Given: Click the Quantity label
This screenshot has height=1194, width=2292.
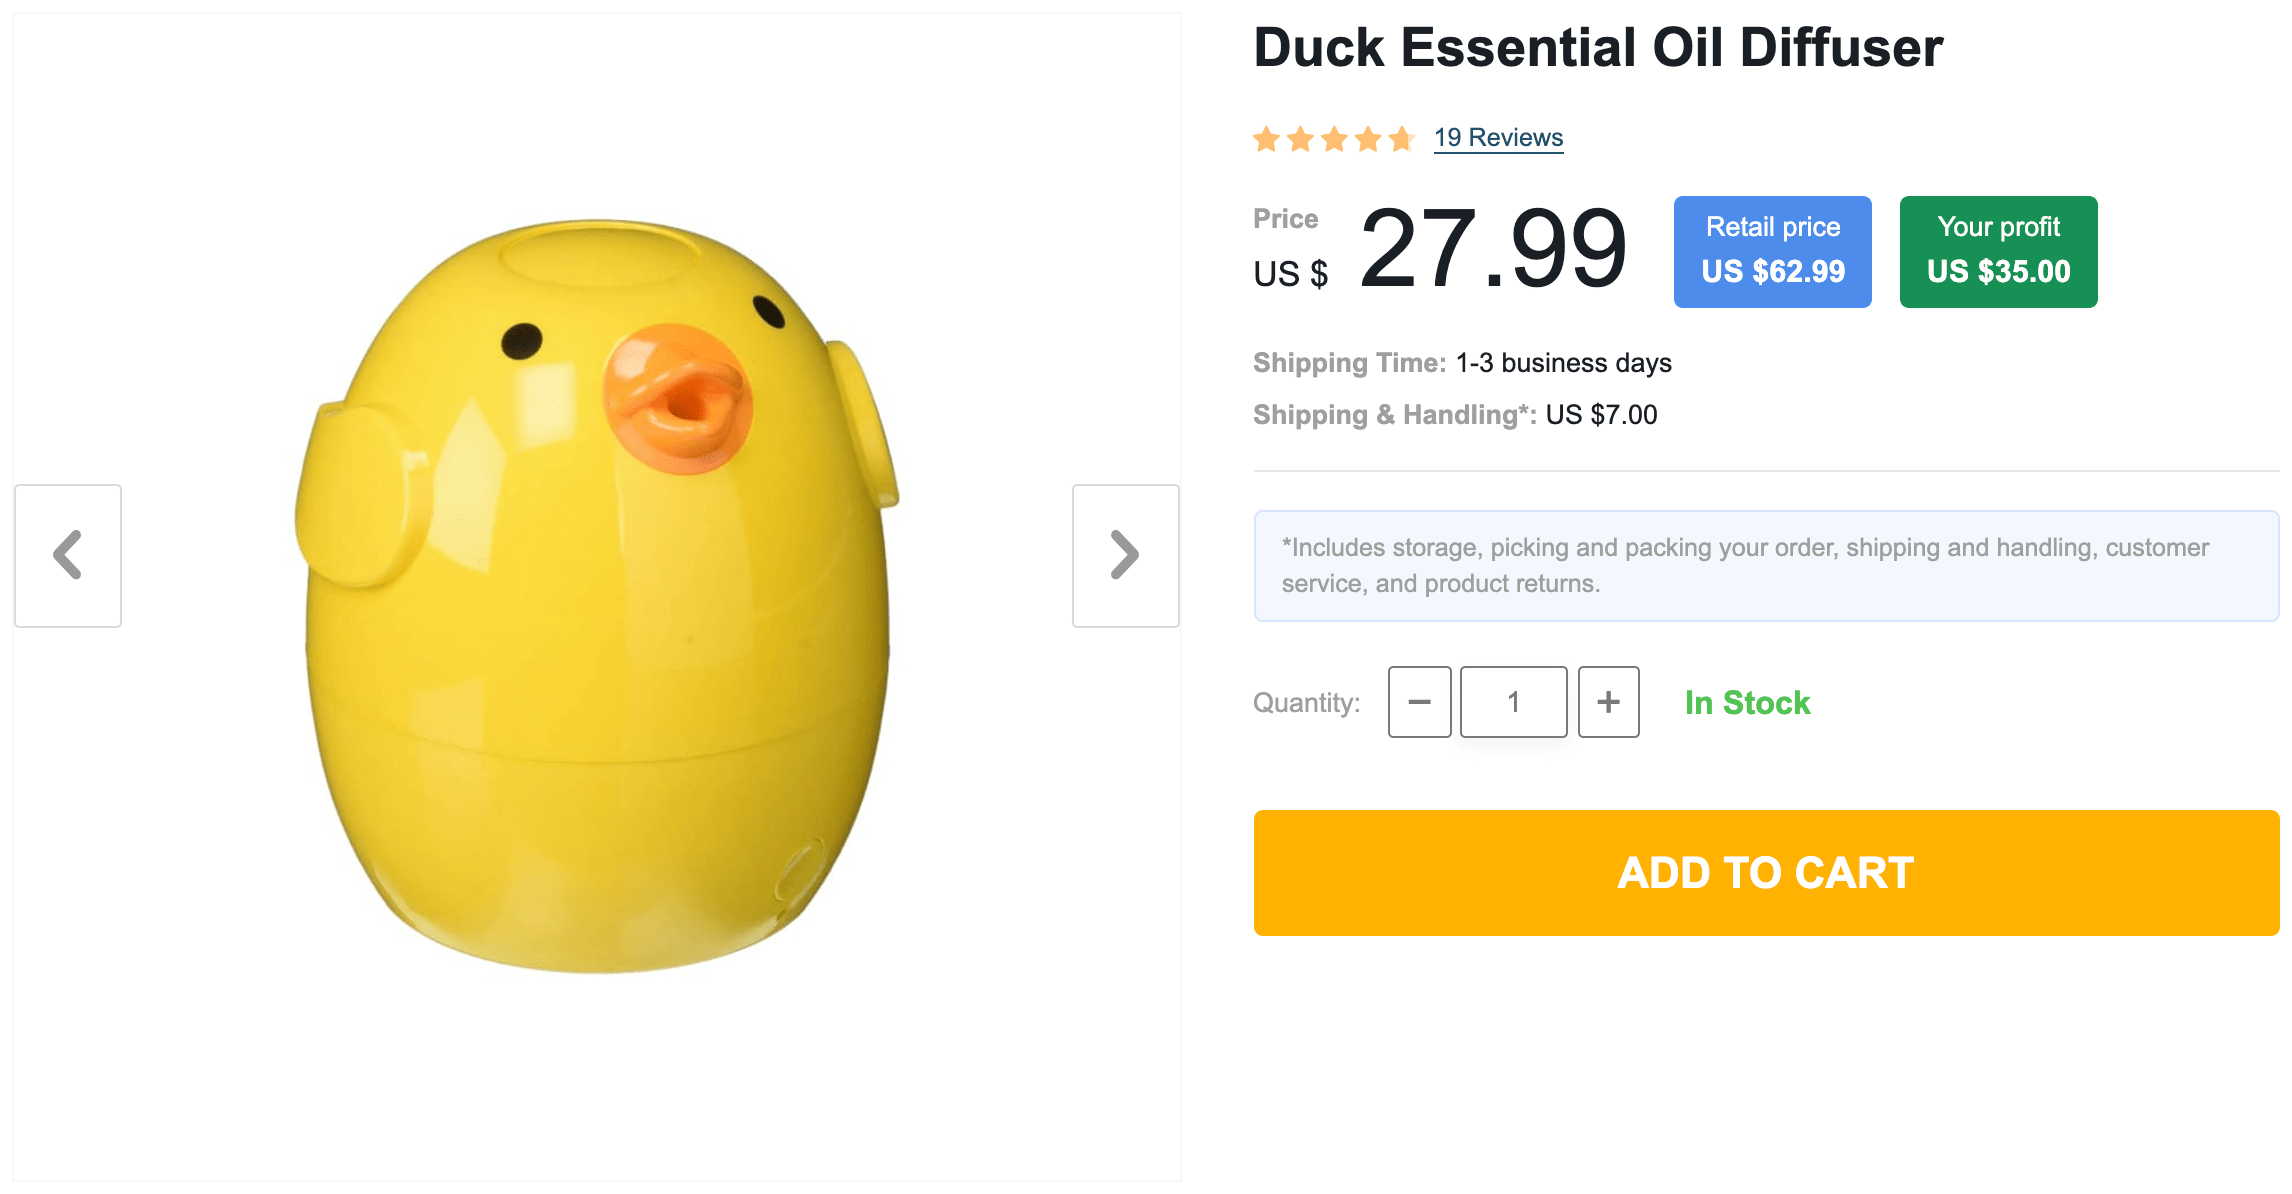Looking at the screenshot, I should pyautogui.click(x=1306, y=703).
